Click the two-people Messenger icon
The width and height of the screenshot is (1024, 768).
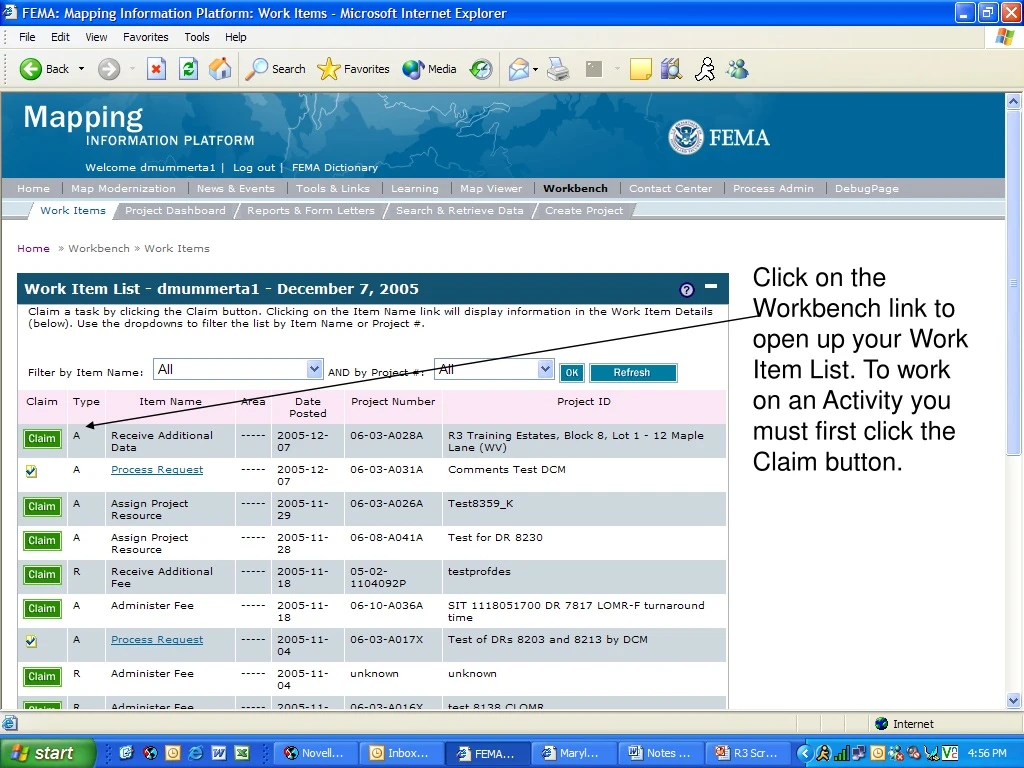737,69
